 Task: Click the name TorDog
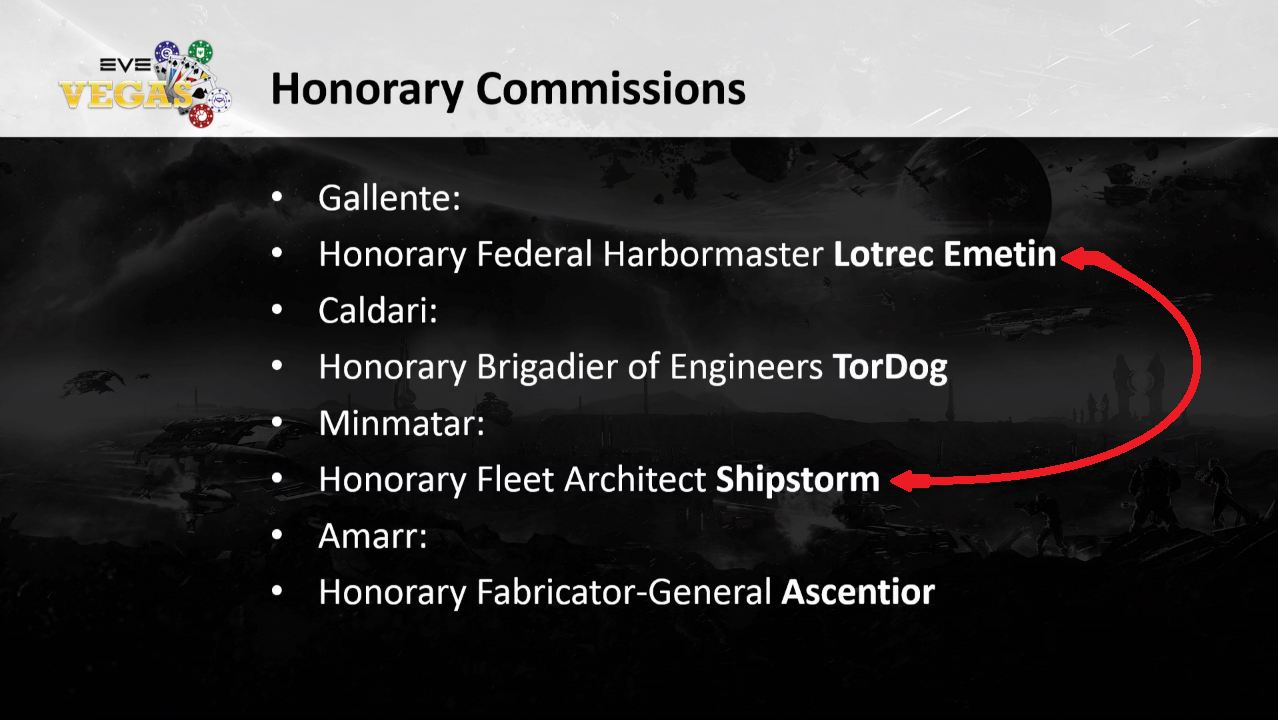pyautogui.click(x=889, y=368)
